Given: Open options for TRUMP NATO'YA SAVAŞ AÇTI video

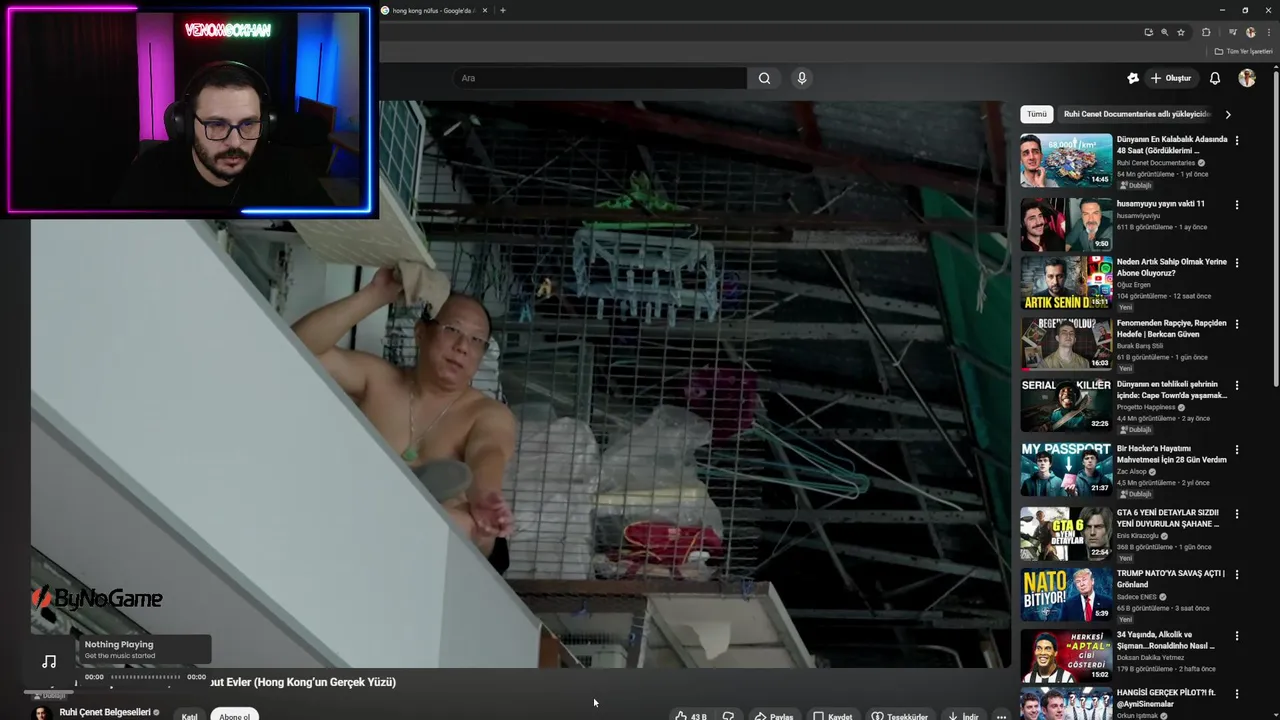Looking at the screenshot, I should [1237, 575].
